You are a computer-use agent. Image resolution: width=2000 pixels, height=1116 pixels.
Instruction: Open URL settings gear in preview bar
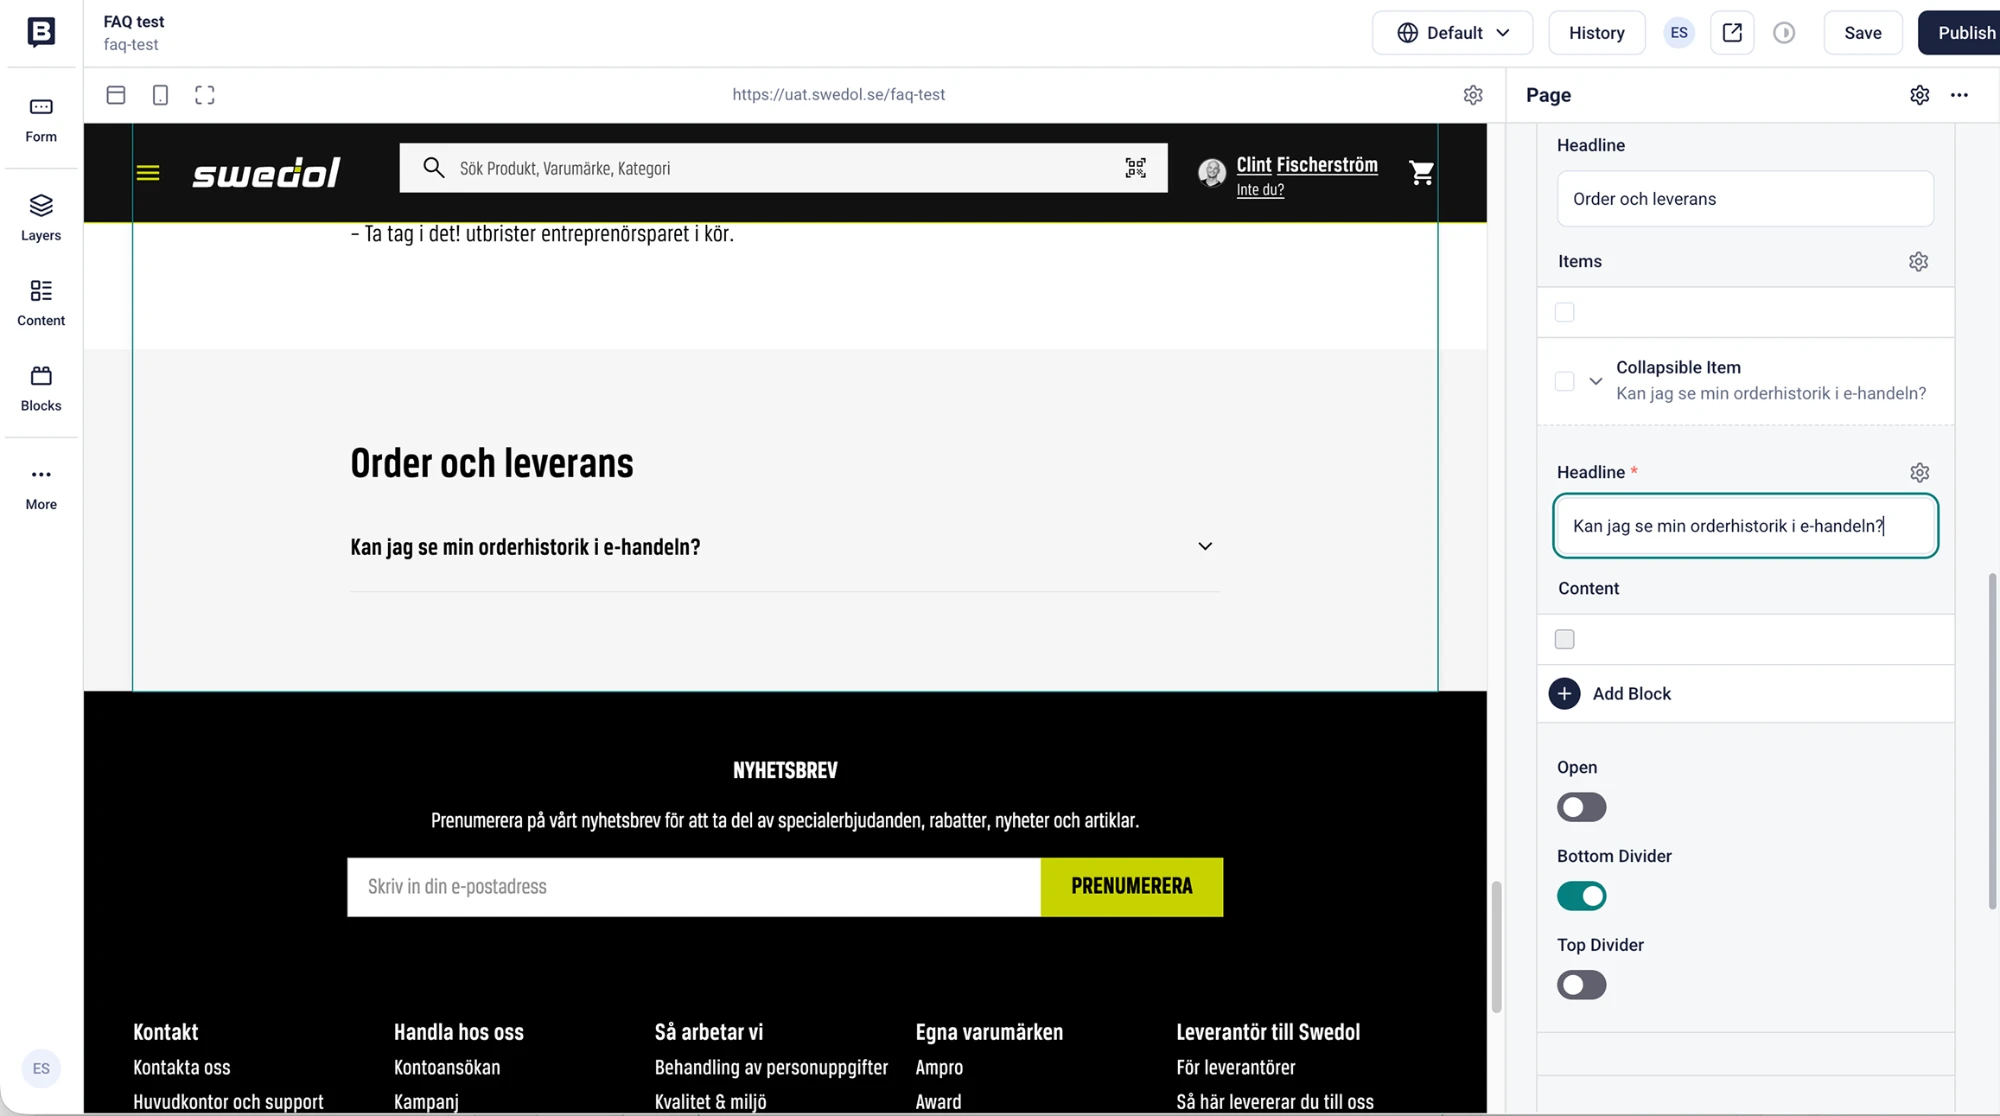[x=1473, y=95]
